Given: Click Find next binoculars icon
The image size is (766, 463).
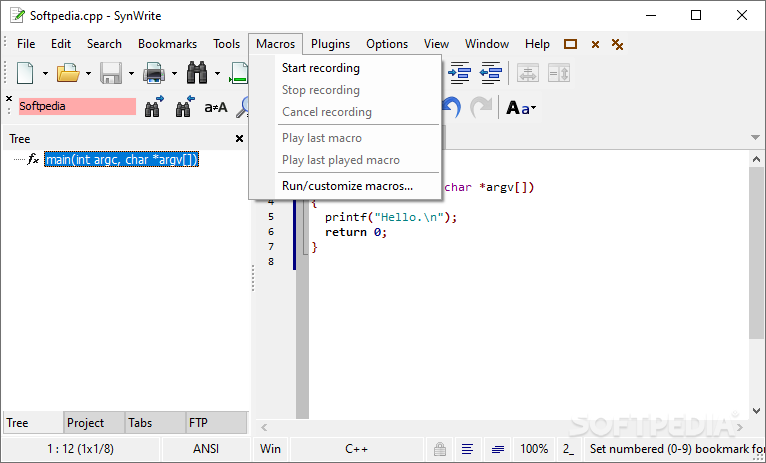Looking at the screenshot, I should pos(154,106).
